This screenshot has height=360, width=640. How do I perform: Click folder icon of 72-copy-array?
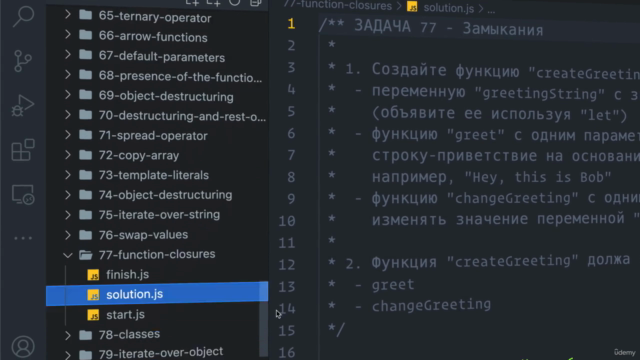(x=85, y=155)
